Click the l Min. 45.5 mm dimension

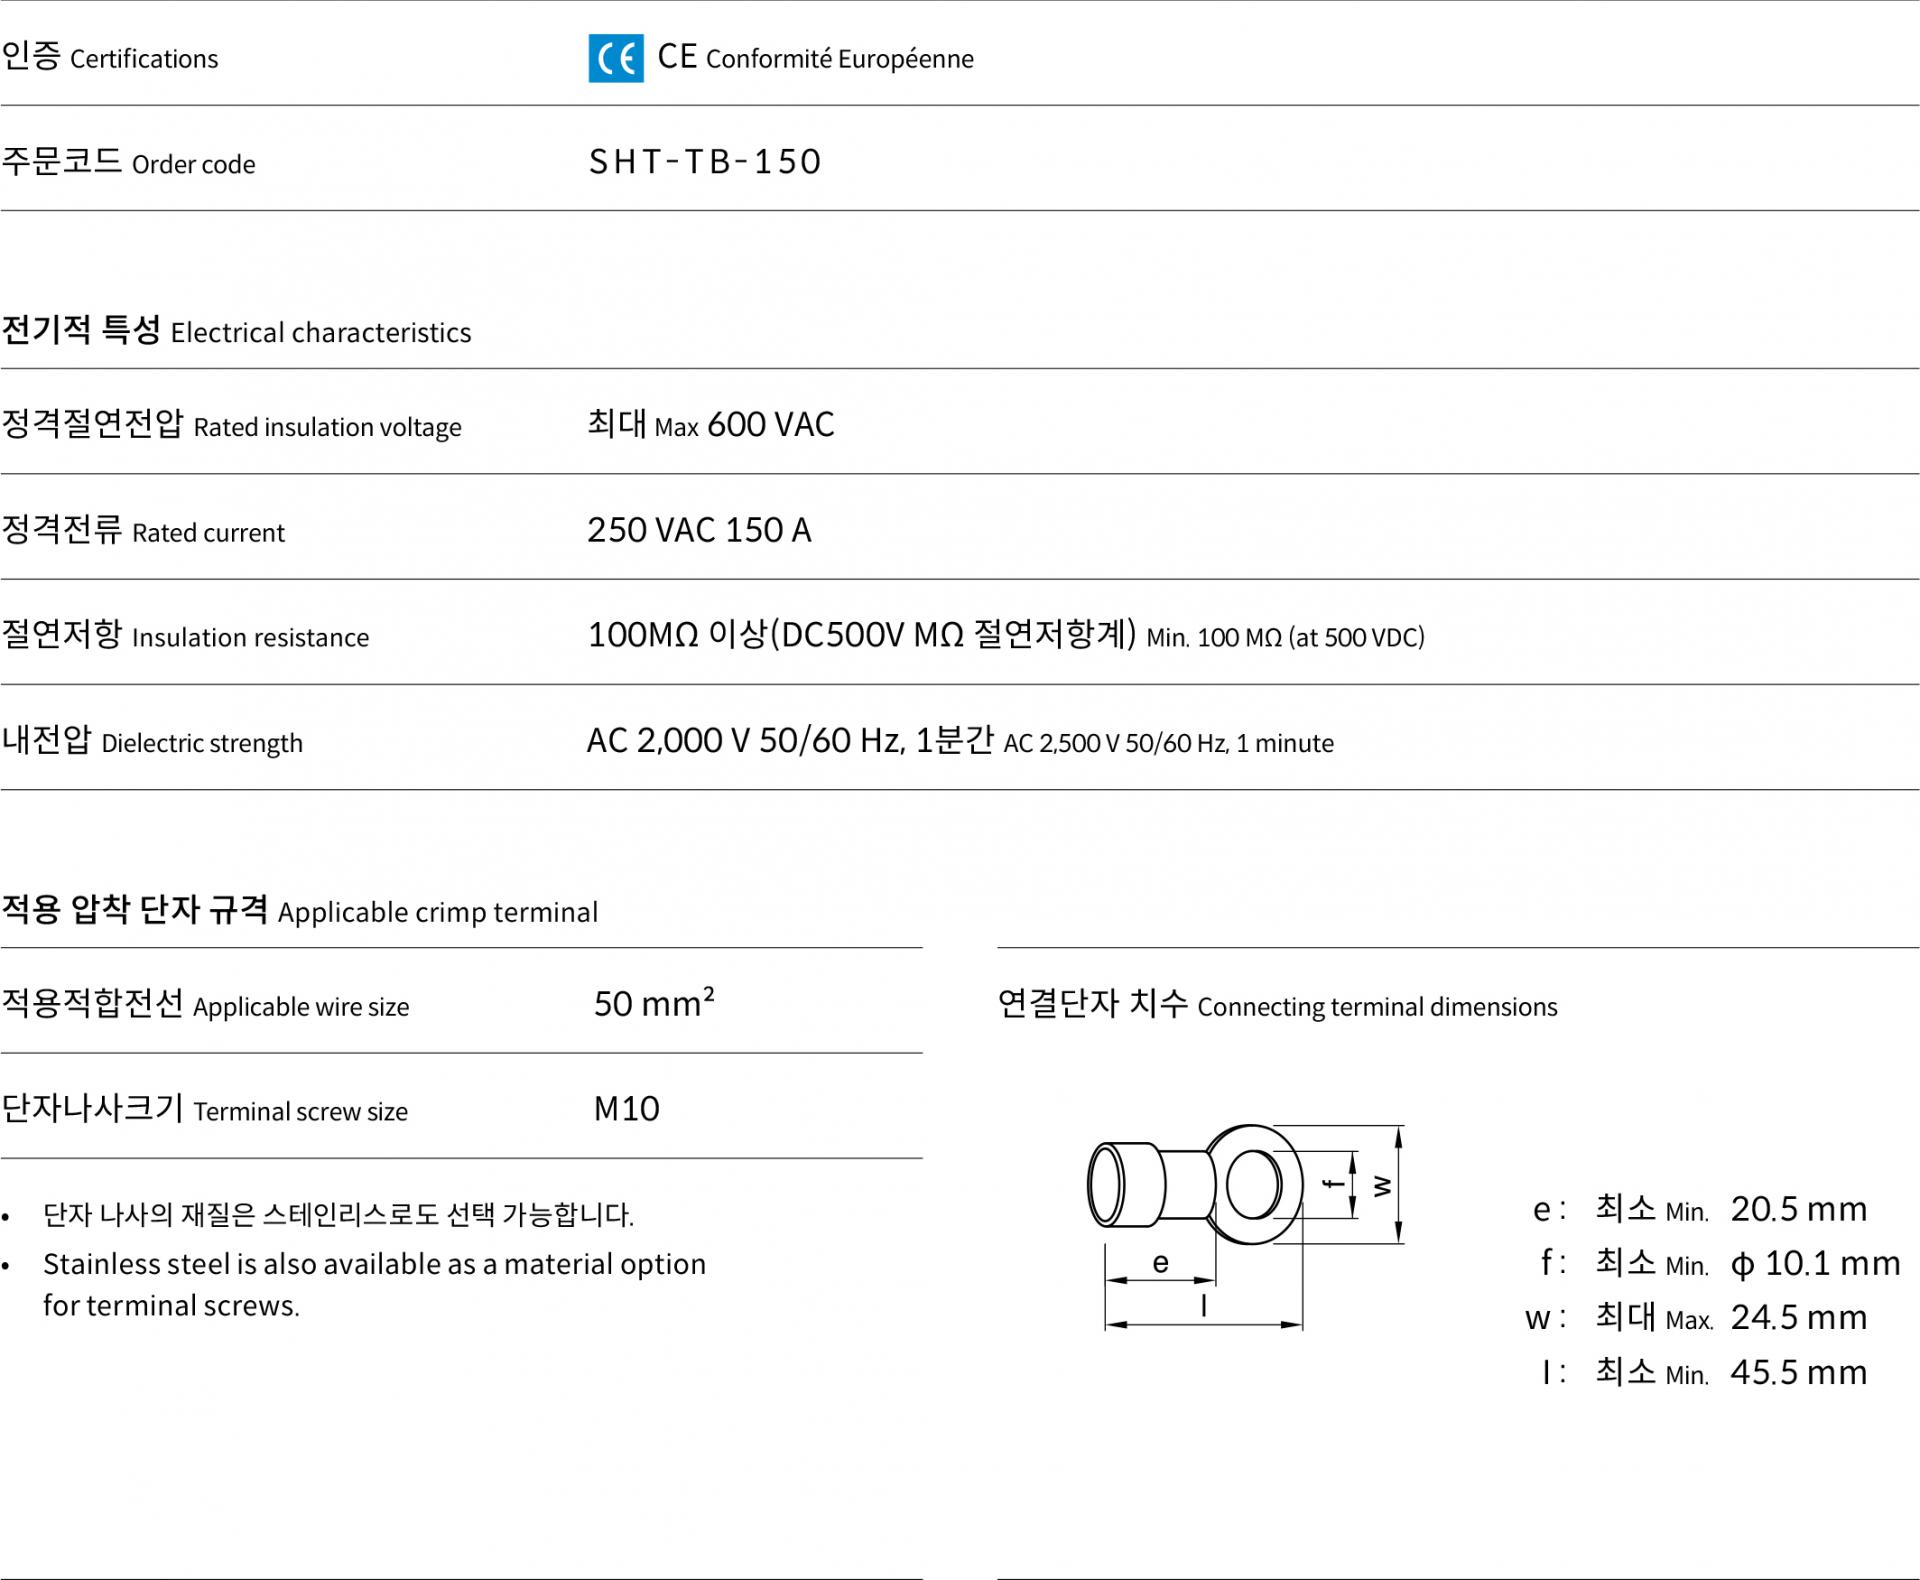pyautogui.click(x=1704, y=1372)
